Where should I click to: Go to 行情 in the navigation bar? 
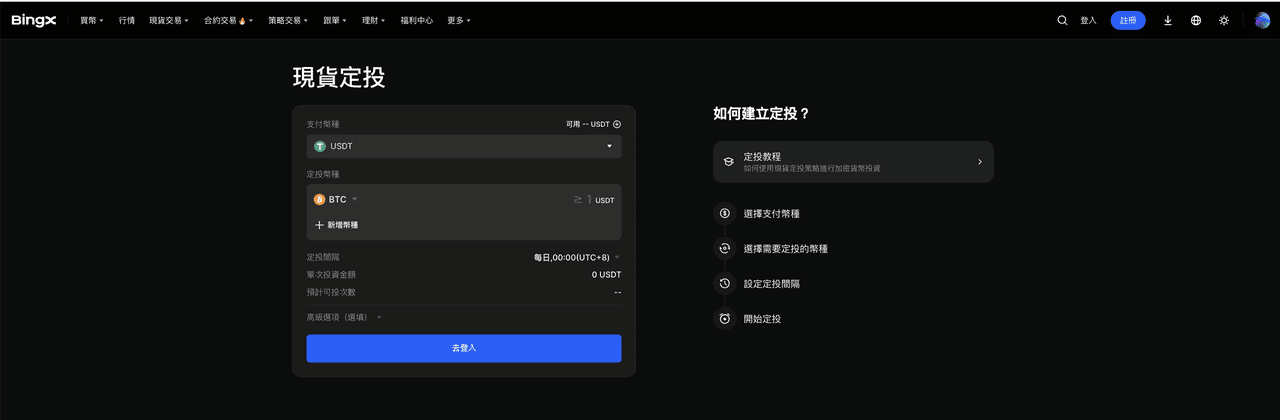click(126, 20)
